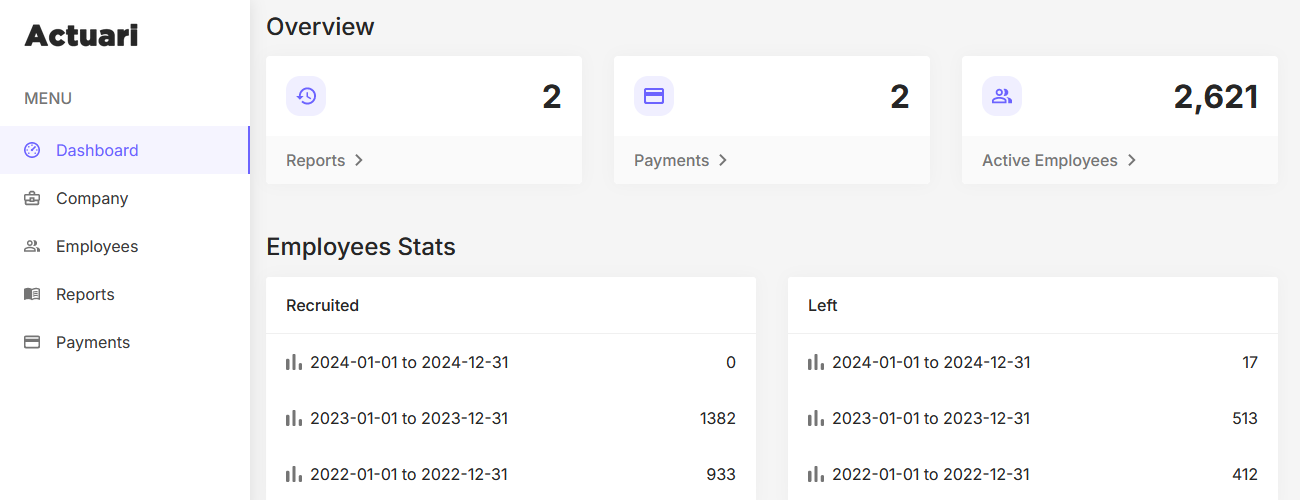Click the Reports book icon in sidebar
This screenshot has width=1300, height=500.
(x=32, y=294)
